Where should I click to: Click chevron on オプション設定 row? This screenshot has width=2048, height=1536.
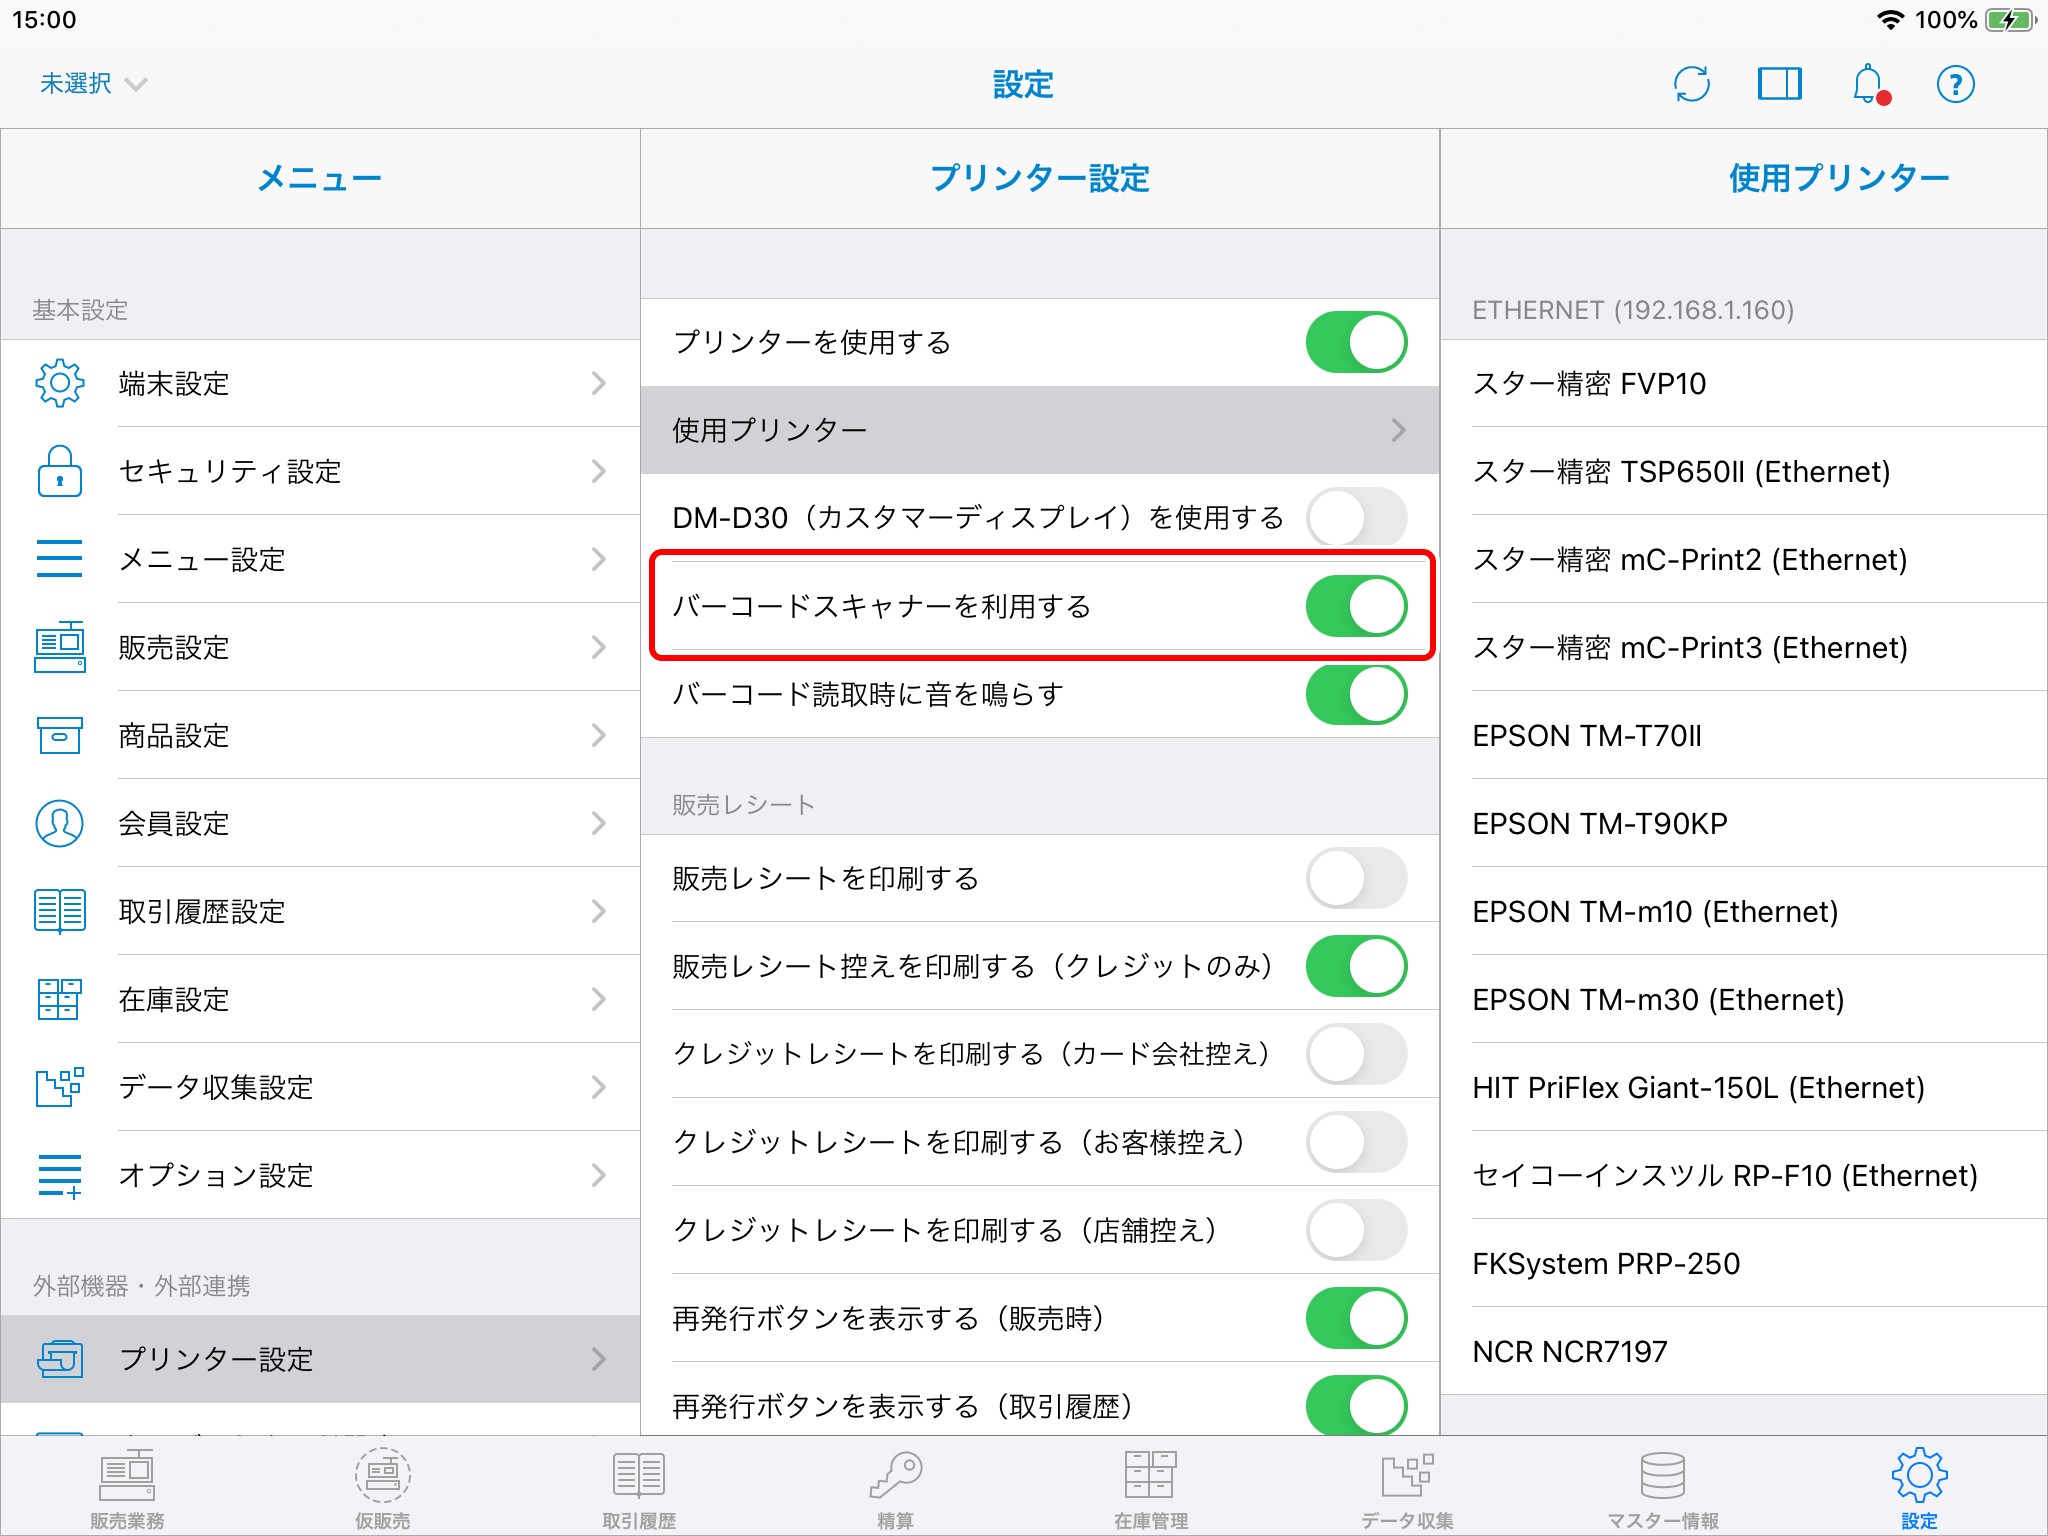[x=598, y=1175]
